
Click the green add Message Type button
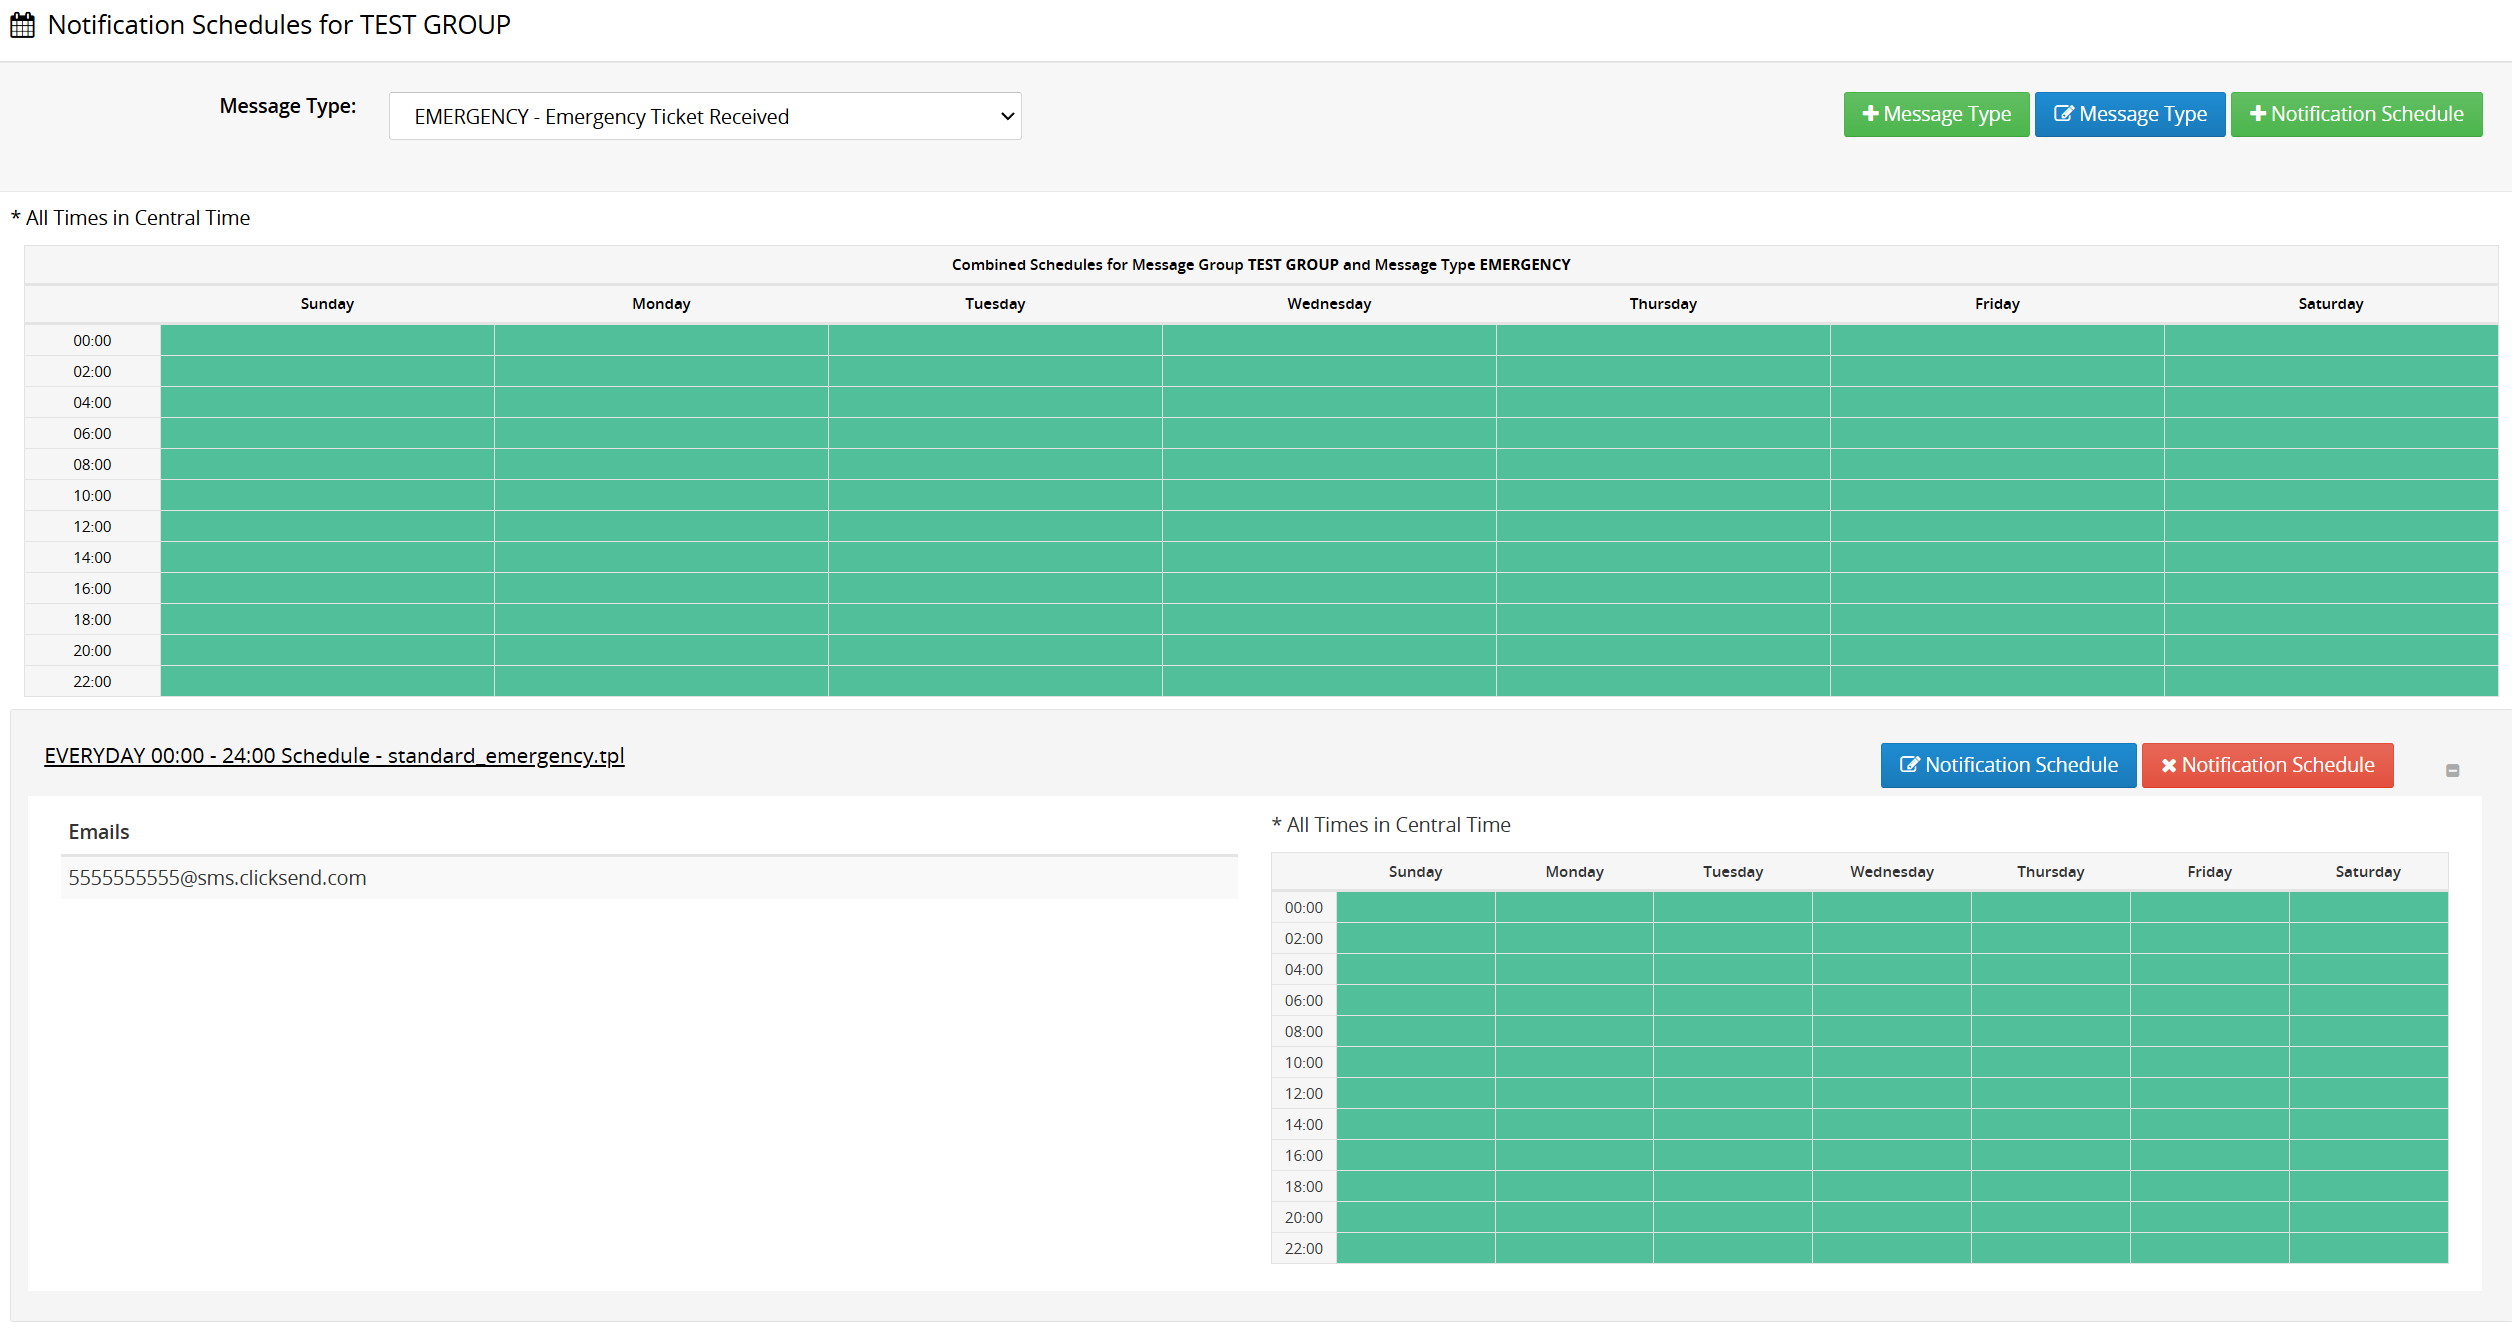pyautogui.click(x=1936, y=114)
